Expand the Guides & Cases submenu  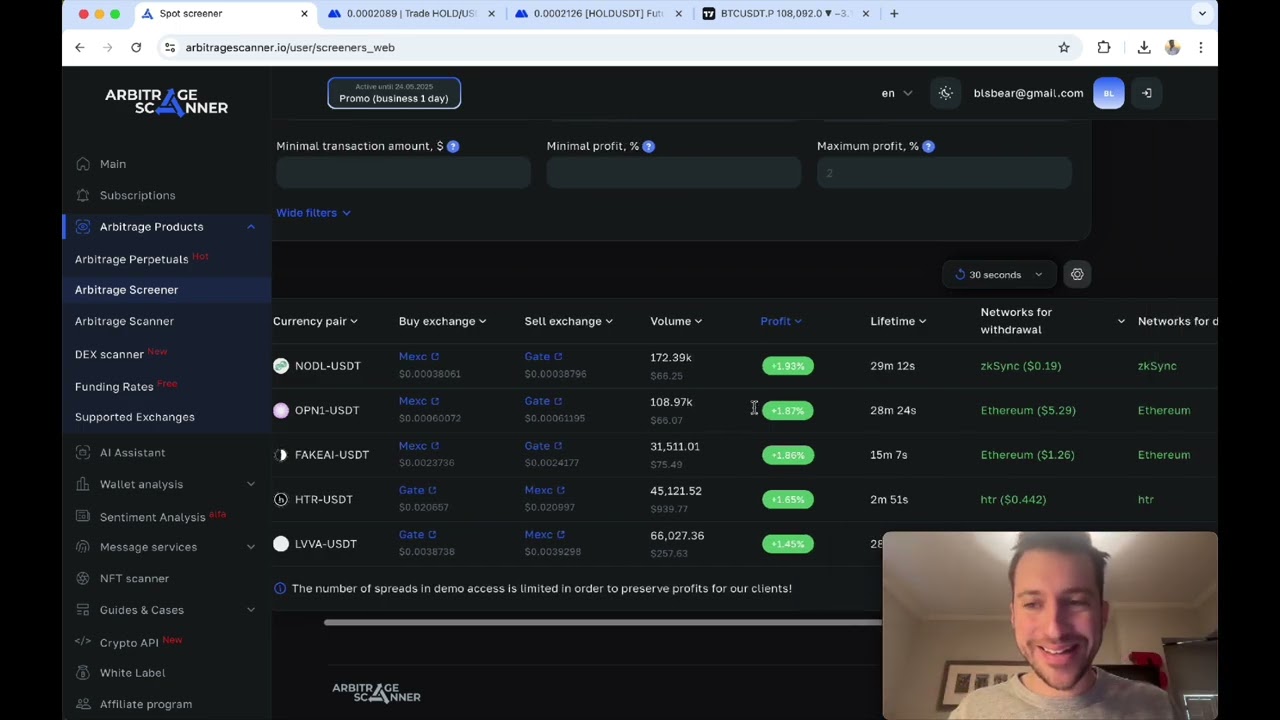251,610
